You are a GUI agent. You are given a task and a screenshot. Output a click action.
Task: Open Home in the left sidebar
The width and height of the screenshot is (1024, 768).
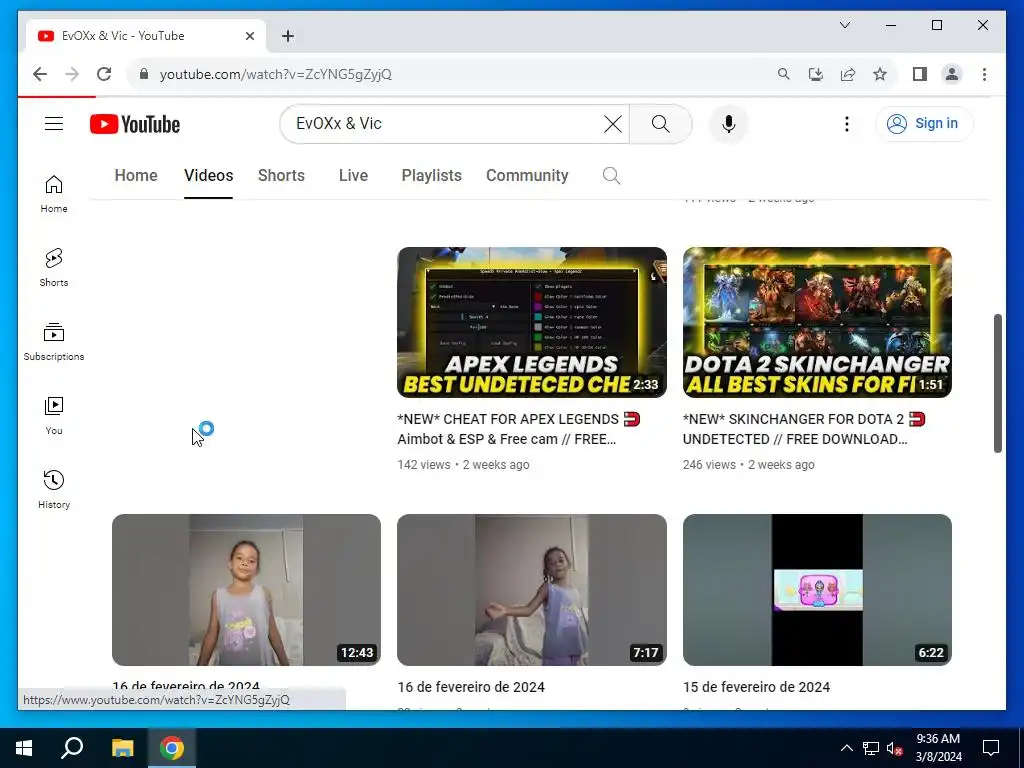(54, 194)
